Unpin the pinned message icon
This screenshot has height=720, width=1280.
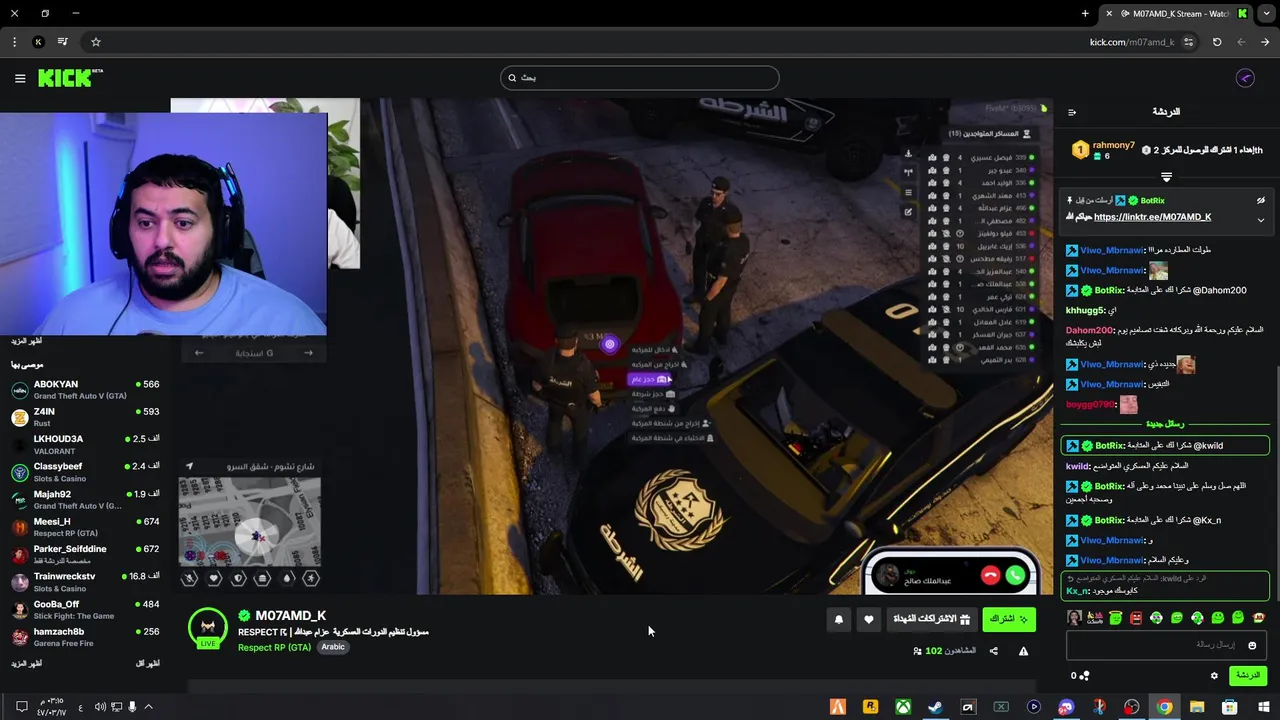click(x=1260, y=200)
